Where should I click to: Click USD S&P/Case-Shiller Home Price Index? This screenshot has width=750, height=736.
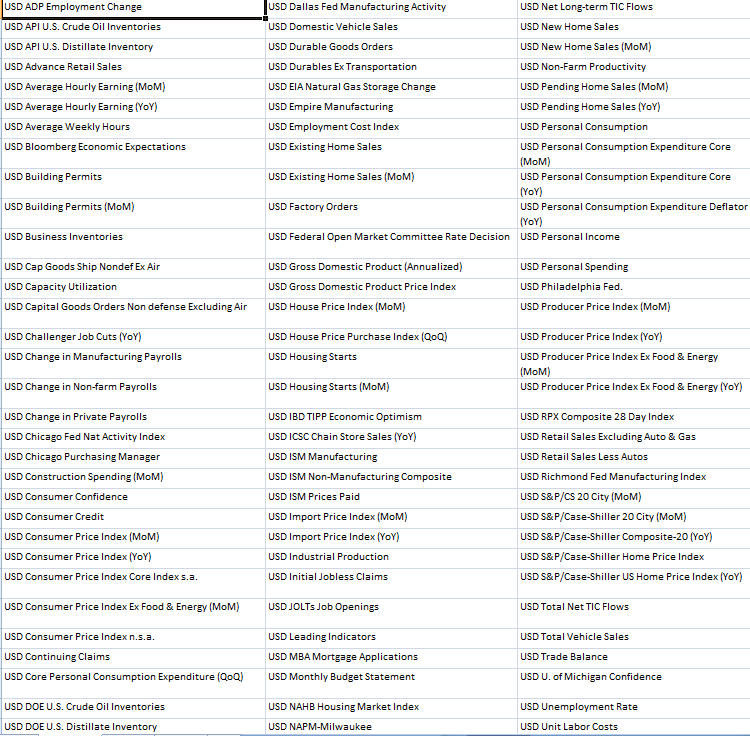(x=634, y=559)
